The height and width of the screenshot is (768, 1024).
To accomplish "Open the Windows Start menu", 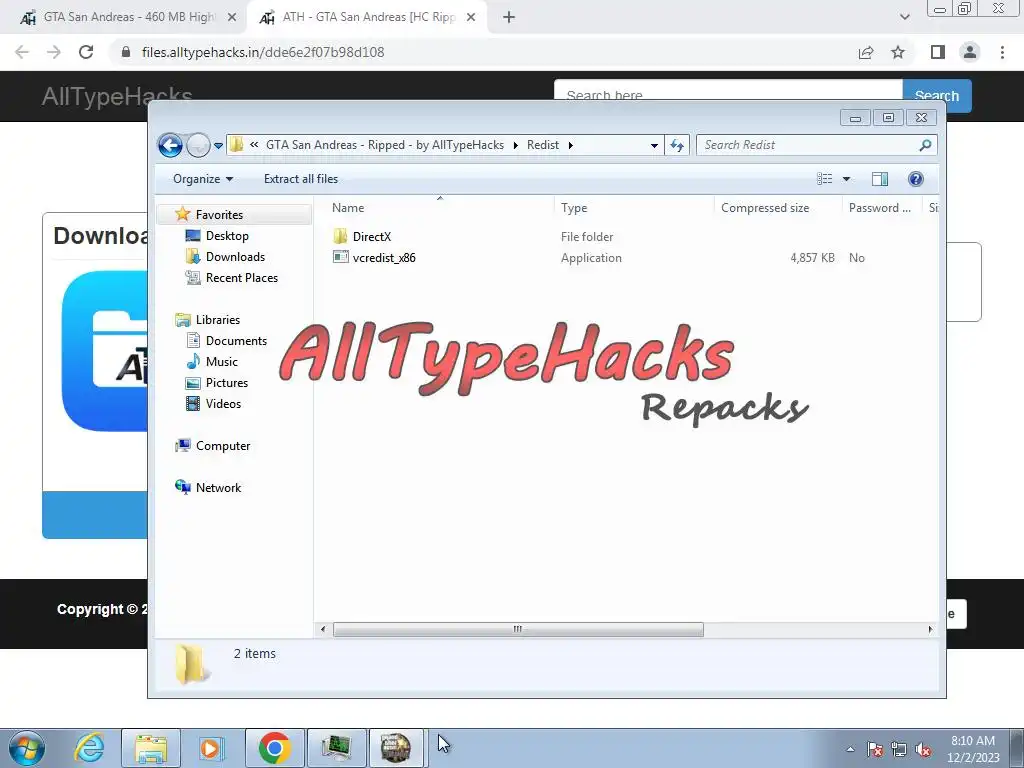I will 27,748.
